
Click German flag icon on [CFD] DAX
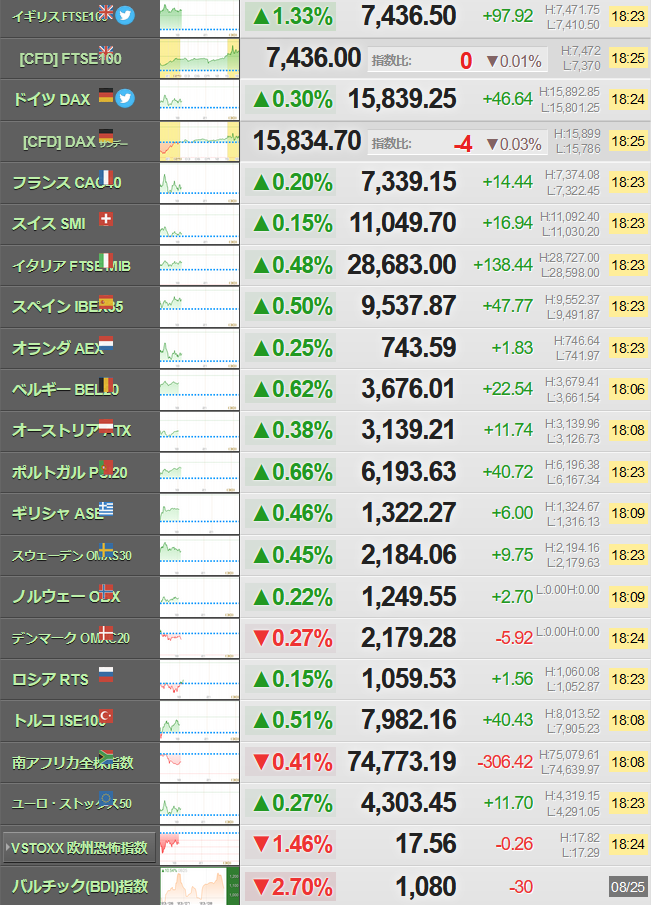click(x=106, y=136)
